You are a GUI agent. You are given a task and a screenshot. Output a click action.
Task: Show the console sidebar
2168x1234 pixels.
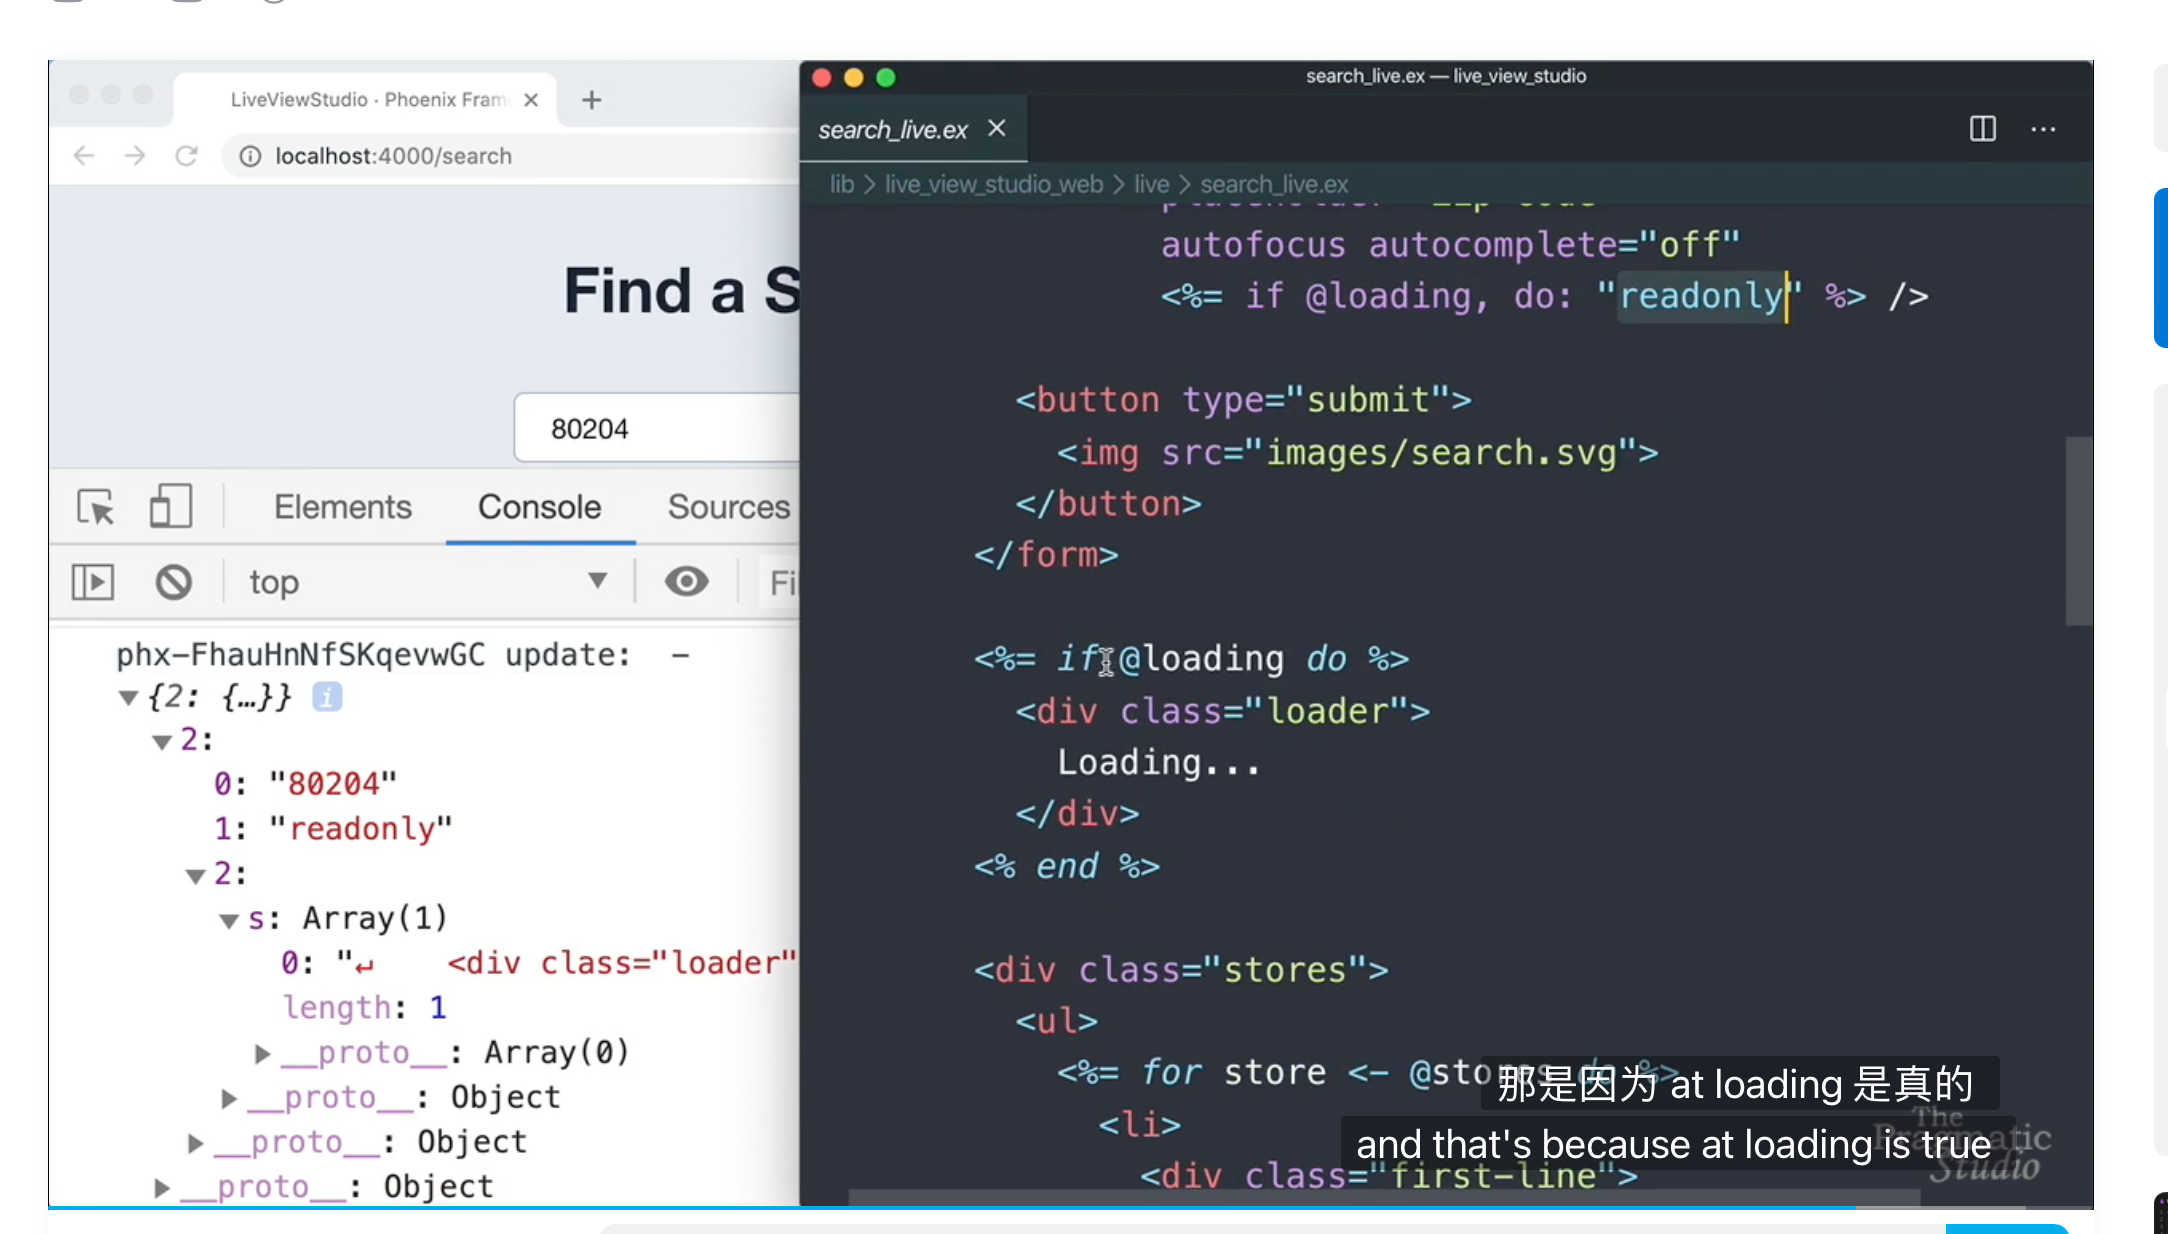tap(92, 581)
